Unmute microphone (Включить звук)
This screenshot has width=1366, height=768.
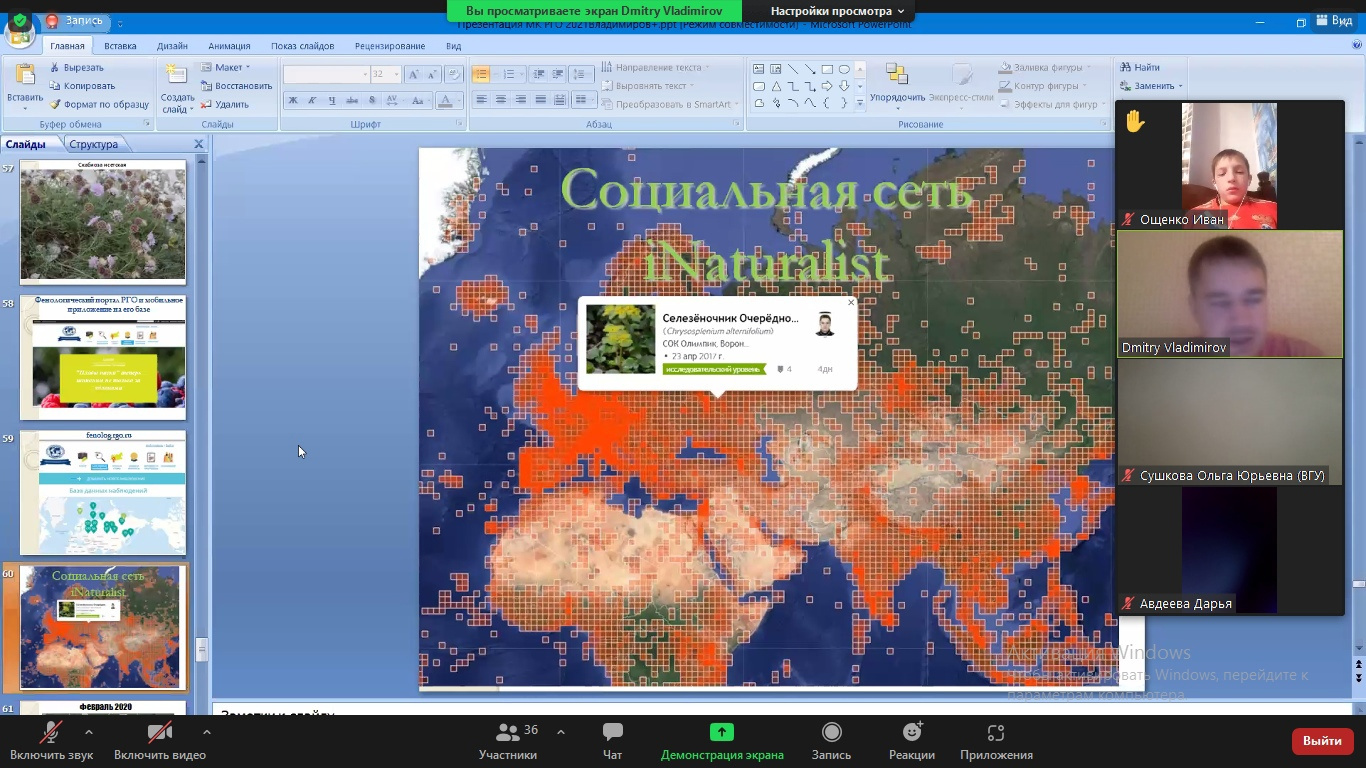point(51,741)
